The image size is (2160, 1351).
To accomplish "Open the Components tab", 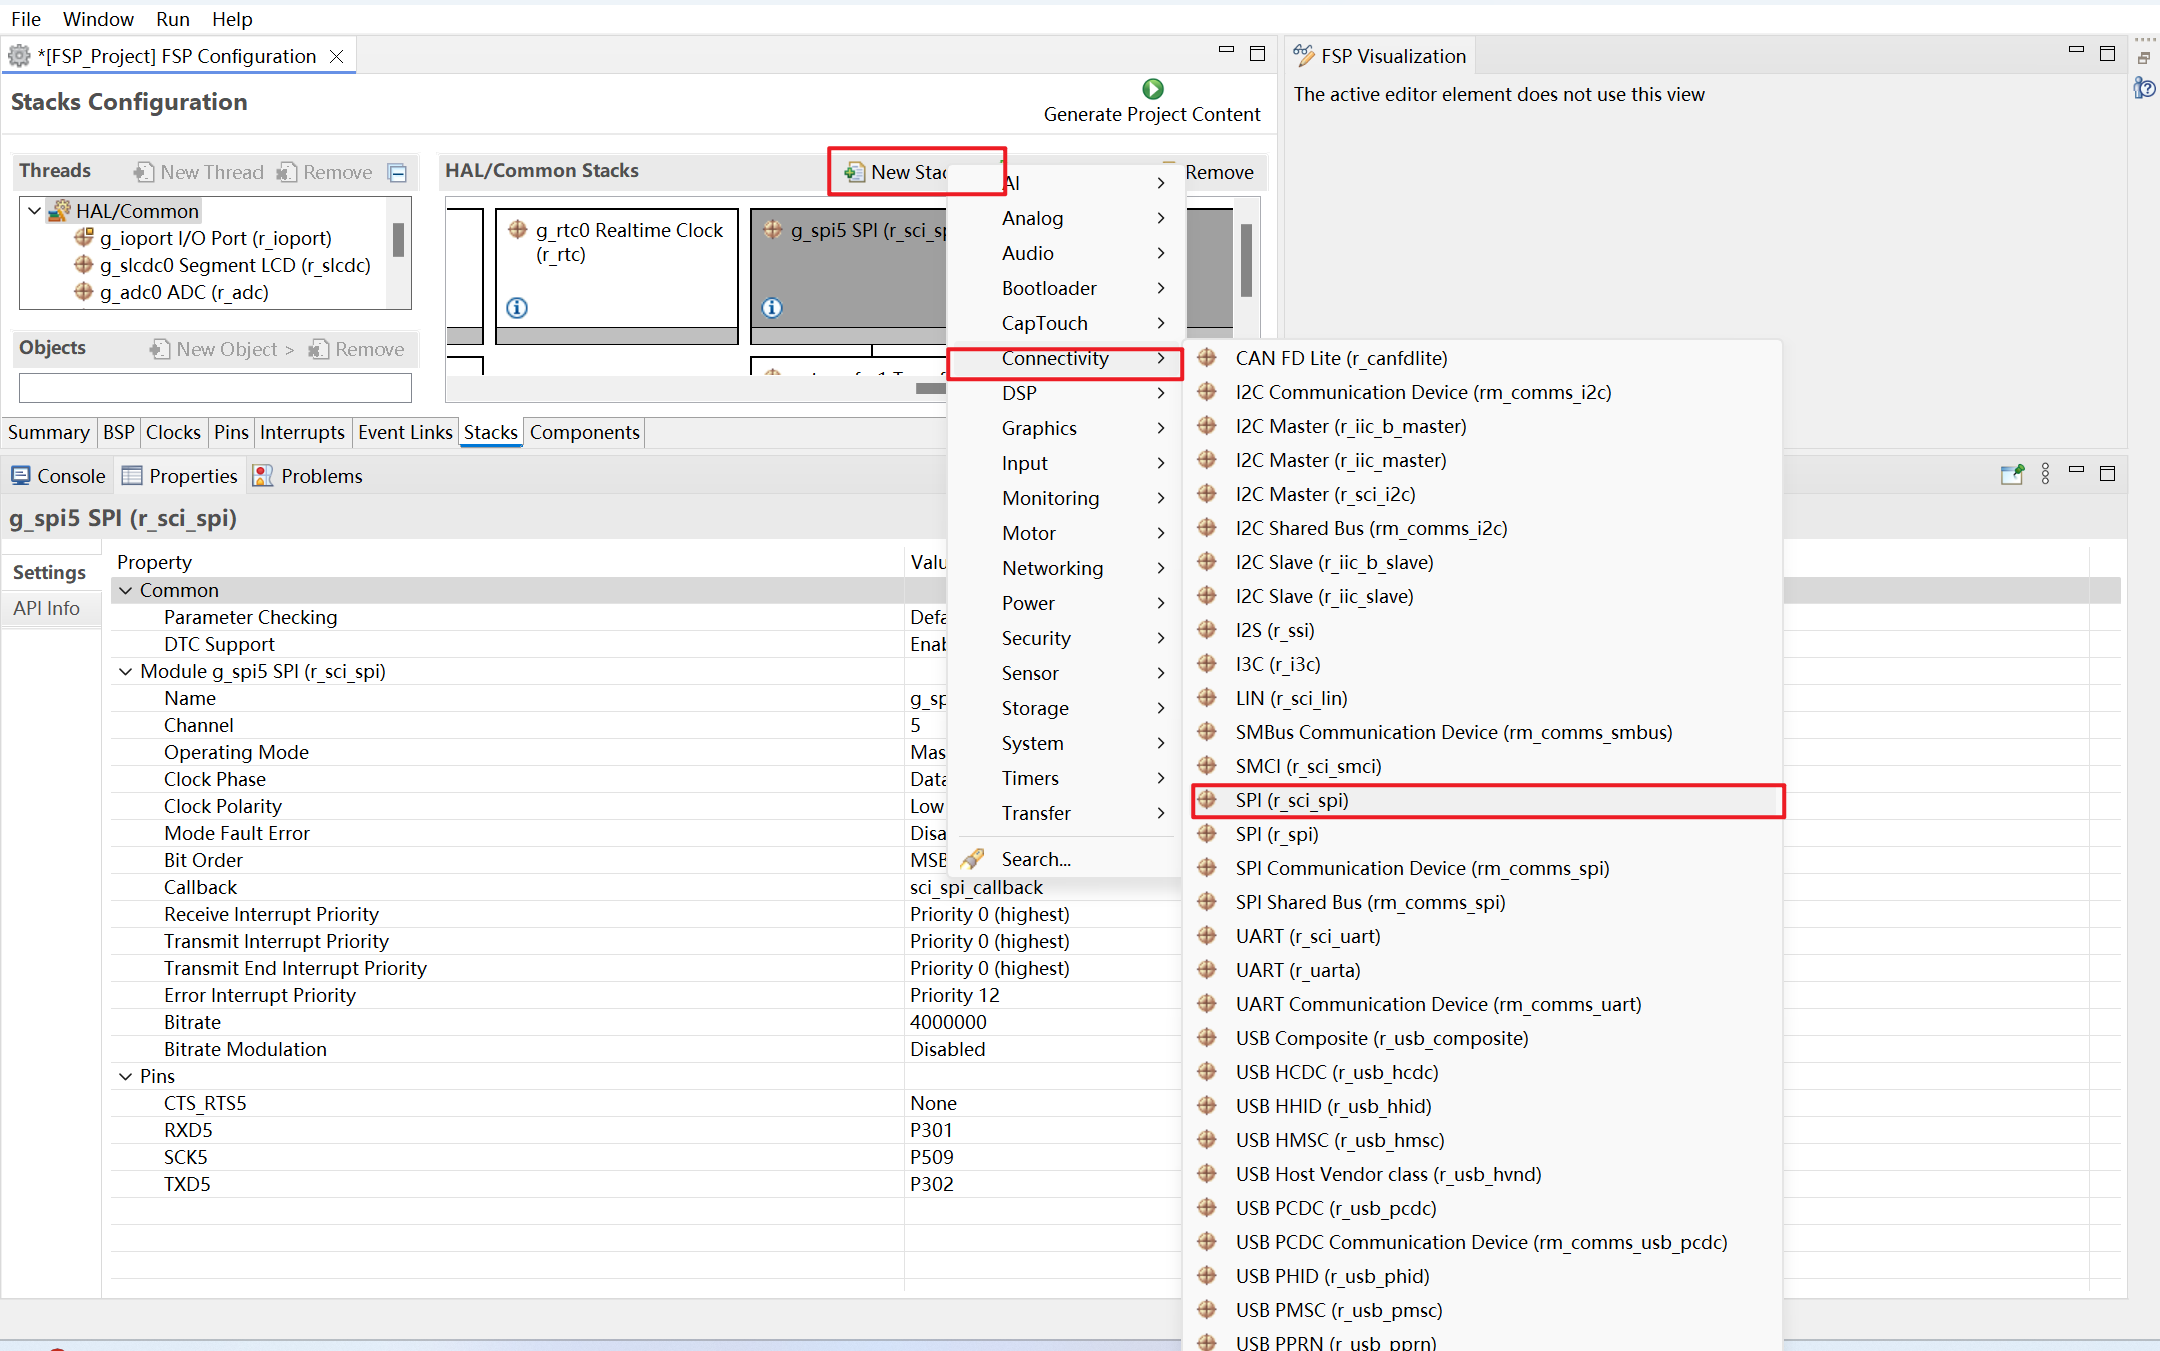I will pyautogui.click(x=584, y=432).
